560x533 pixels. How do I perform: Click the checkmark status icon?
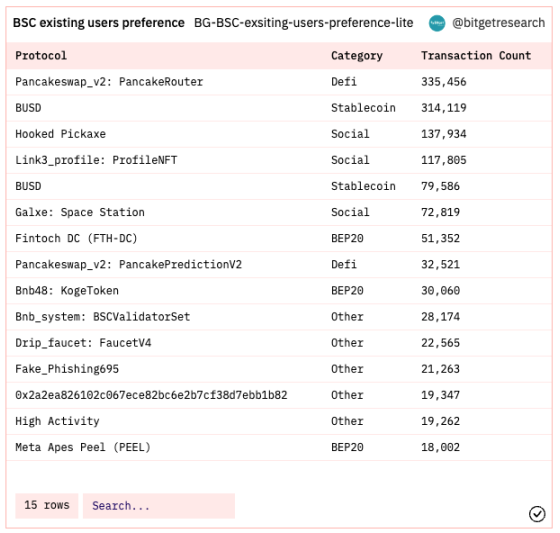[537, 514]
